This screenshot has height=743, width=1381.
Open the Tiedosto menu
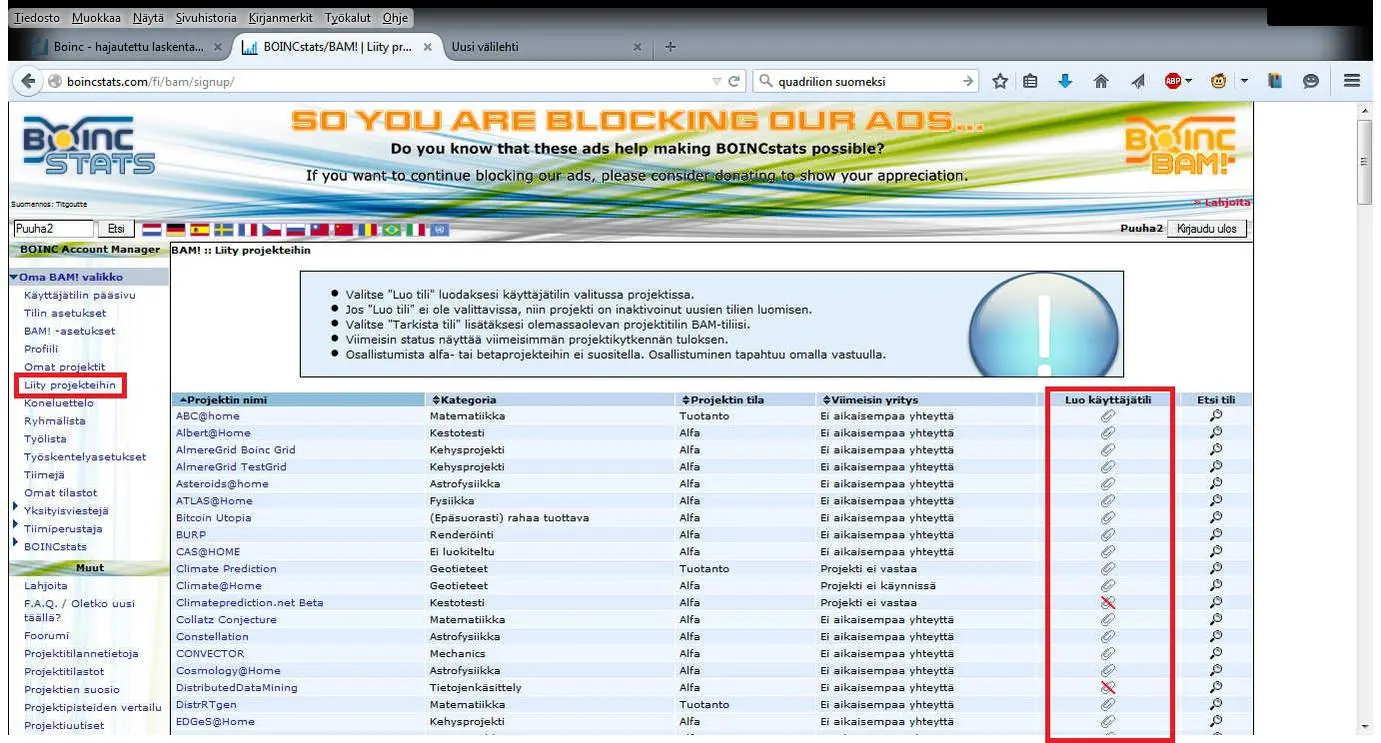pyautogui.click(x=37, y=18)
